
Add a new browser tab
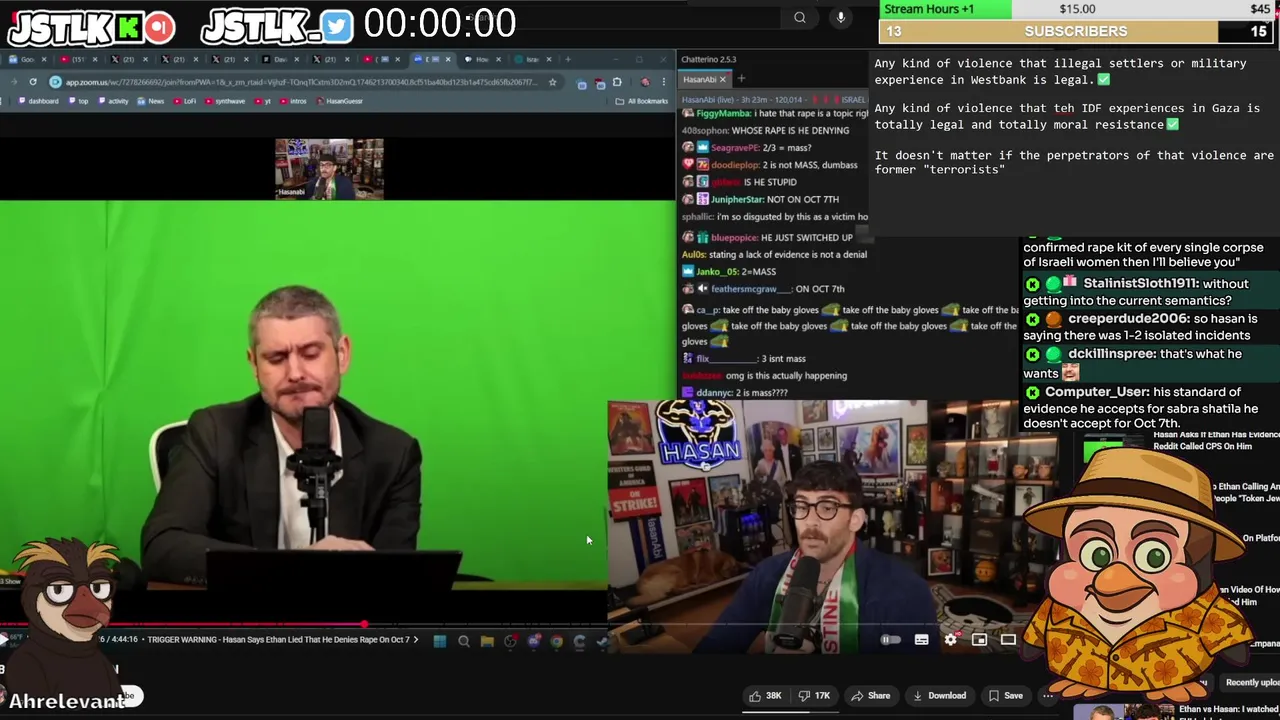pos(568,59)
